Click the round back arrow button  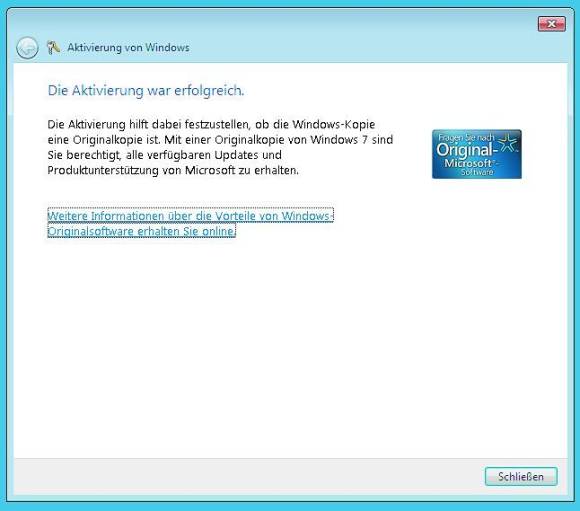27,48
